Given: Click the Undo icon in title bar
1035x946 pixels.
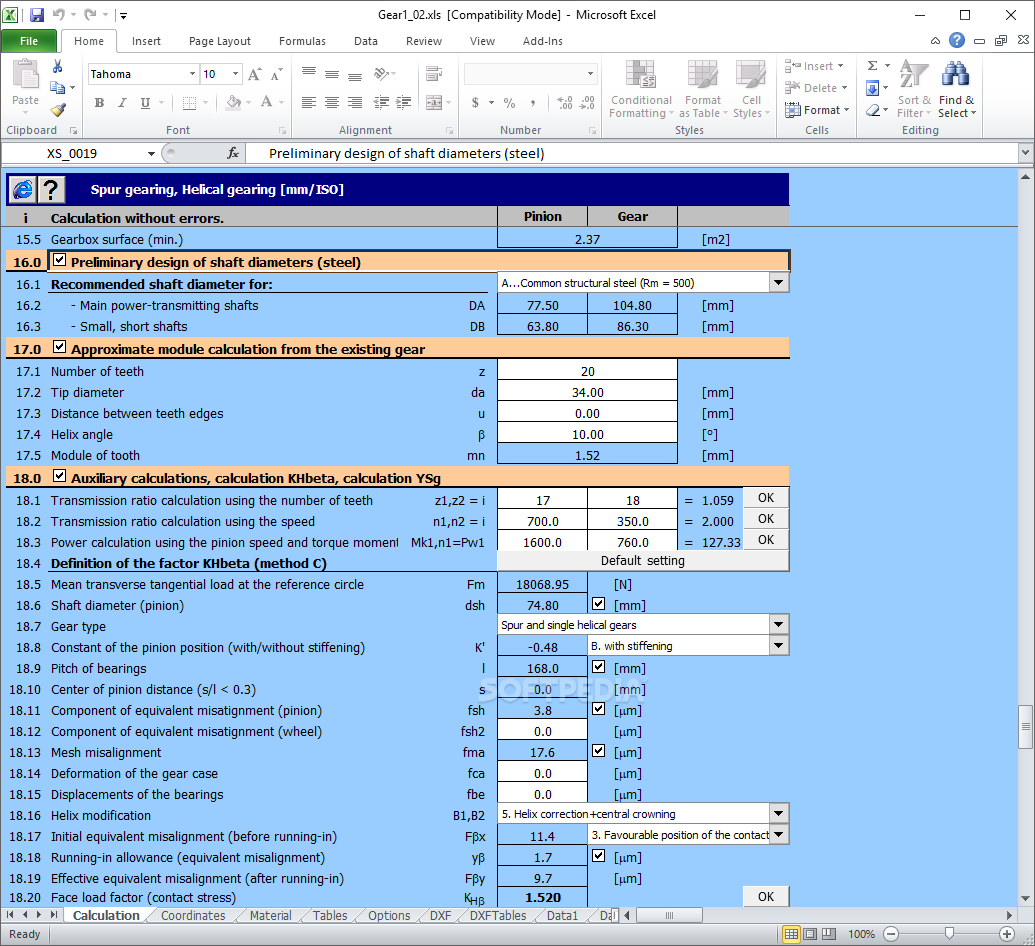Looking at the screenshot, I should coord(59,15).
